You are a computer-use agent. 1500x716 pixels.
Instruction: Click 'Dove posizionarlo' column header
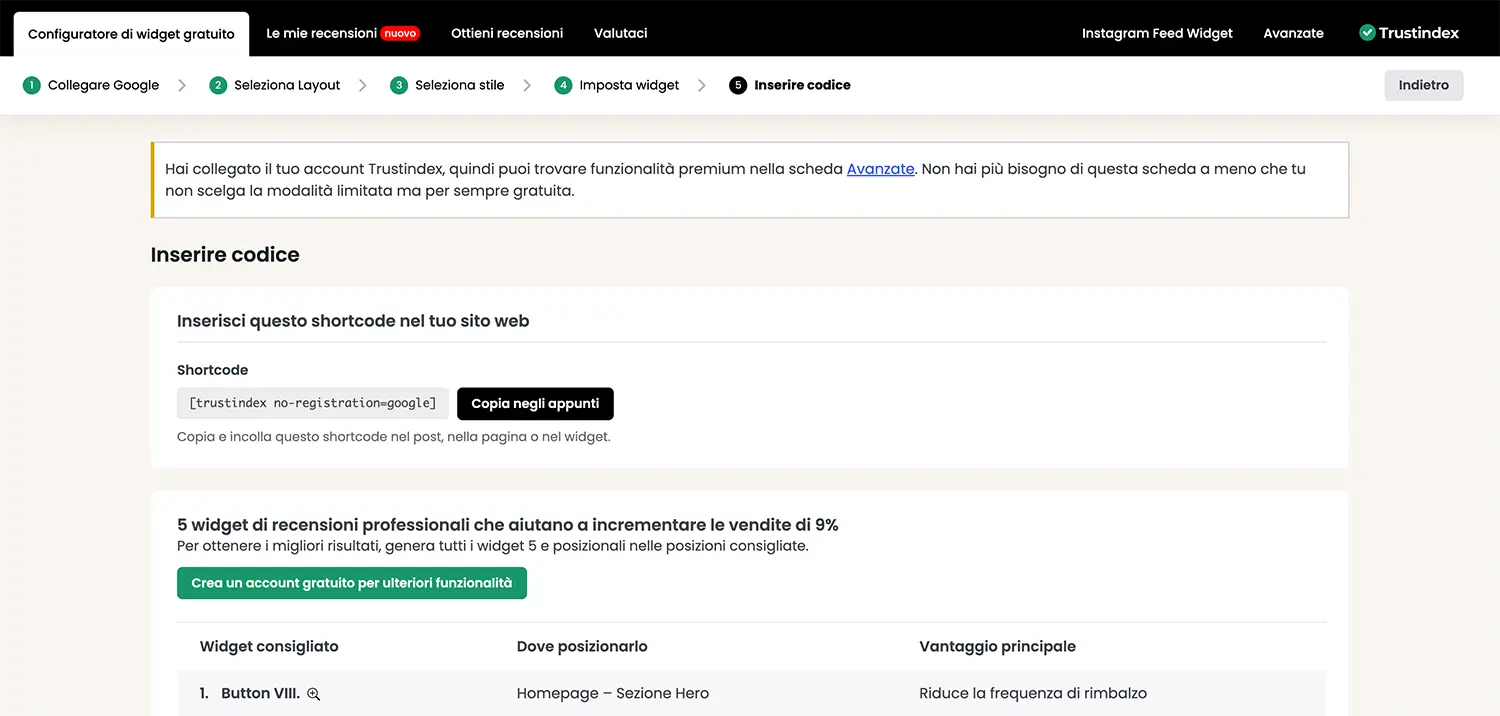pyautogui.click(x=582, y=646)
